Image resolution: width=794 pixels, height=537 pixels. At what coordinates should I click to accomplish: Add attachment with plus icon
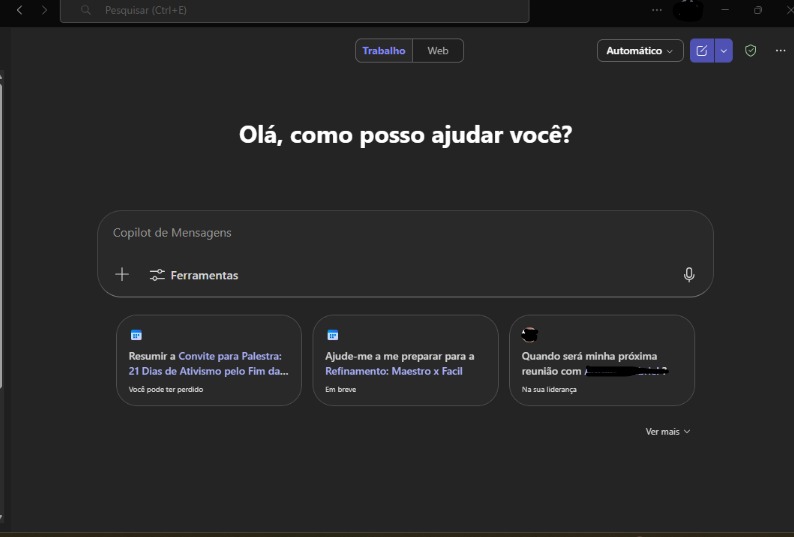coord(122,275)
